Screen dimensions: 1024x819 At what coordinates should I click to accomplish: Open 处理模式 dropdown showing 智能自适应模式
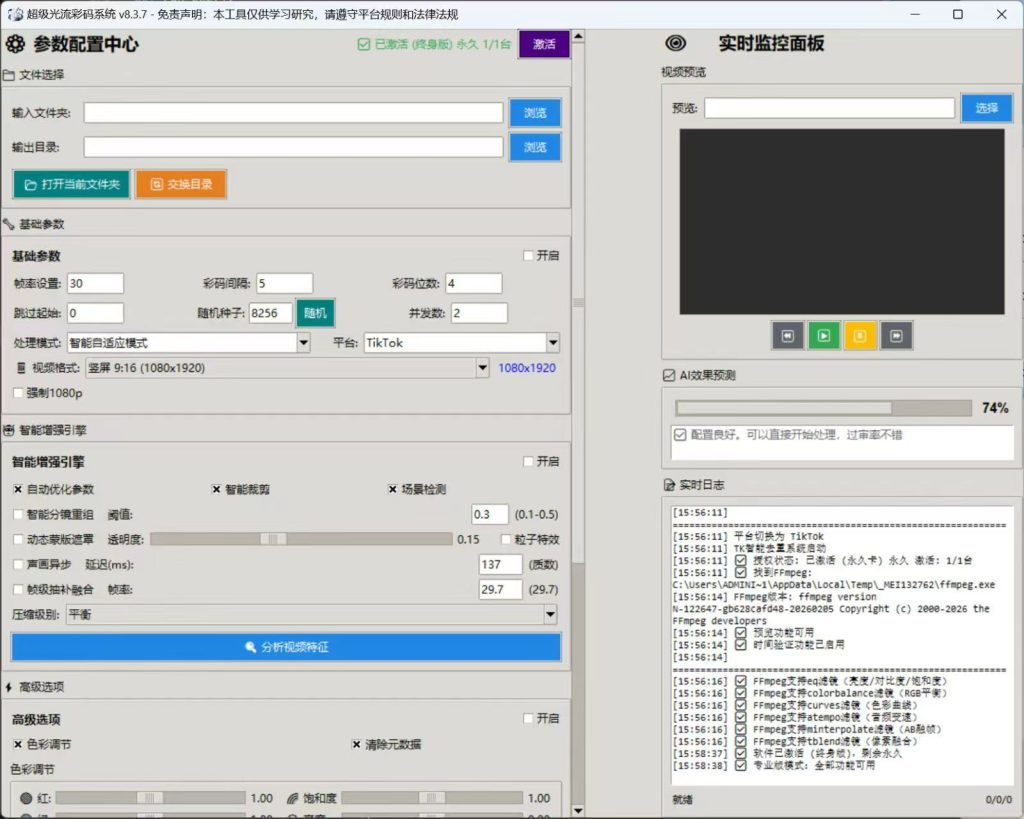[x=188, y=343]
